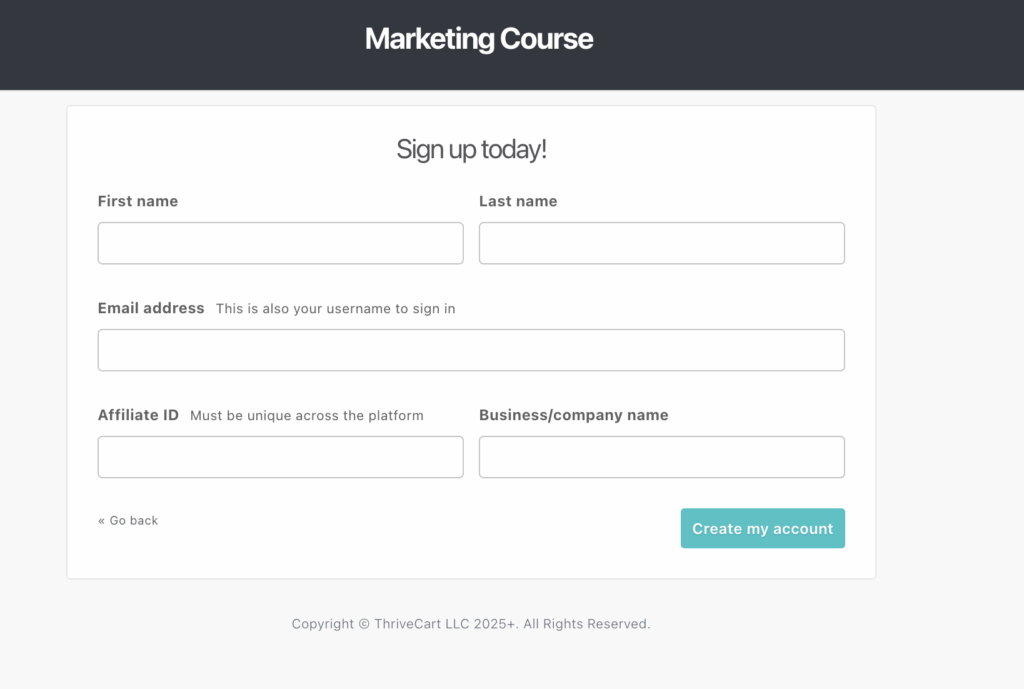Click into the Affiliate ID field
This screenshot has height=689, width=1024.
click(280, 457)
